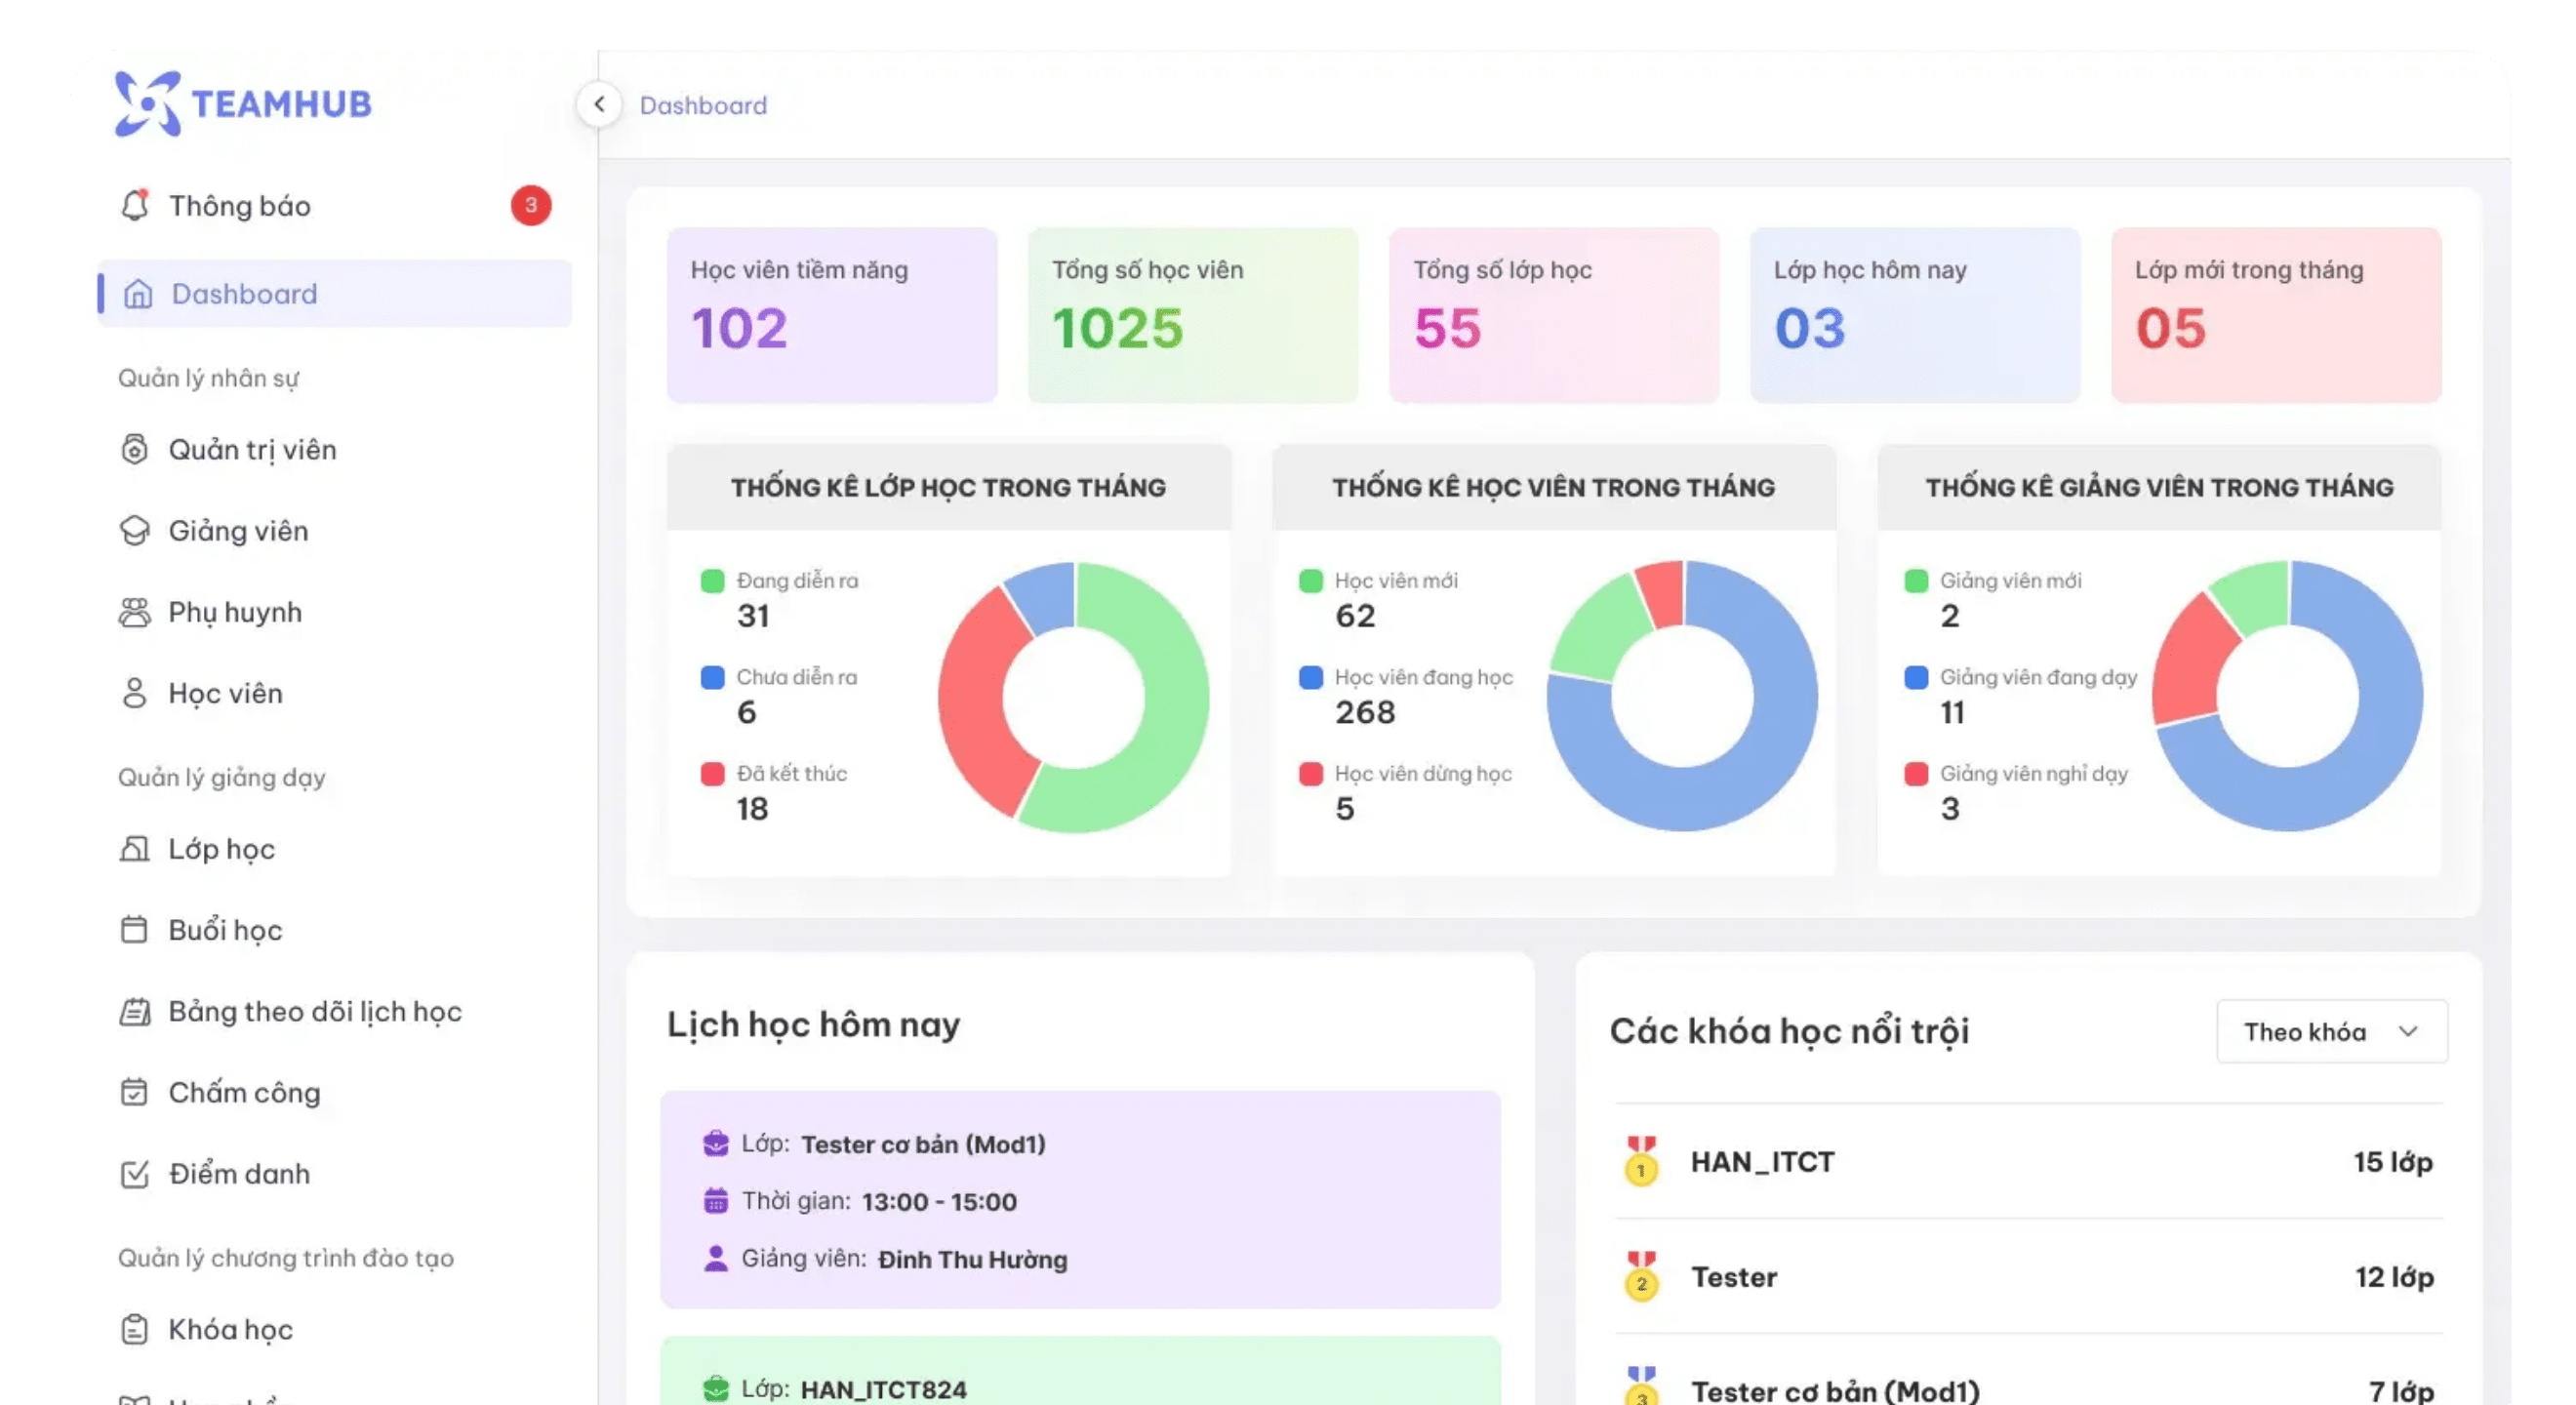The width and height of the screenshot is (2576, 1405).
Task: Click the notification bell icon
Action: [135, 205]
